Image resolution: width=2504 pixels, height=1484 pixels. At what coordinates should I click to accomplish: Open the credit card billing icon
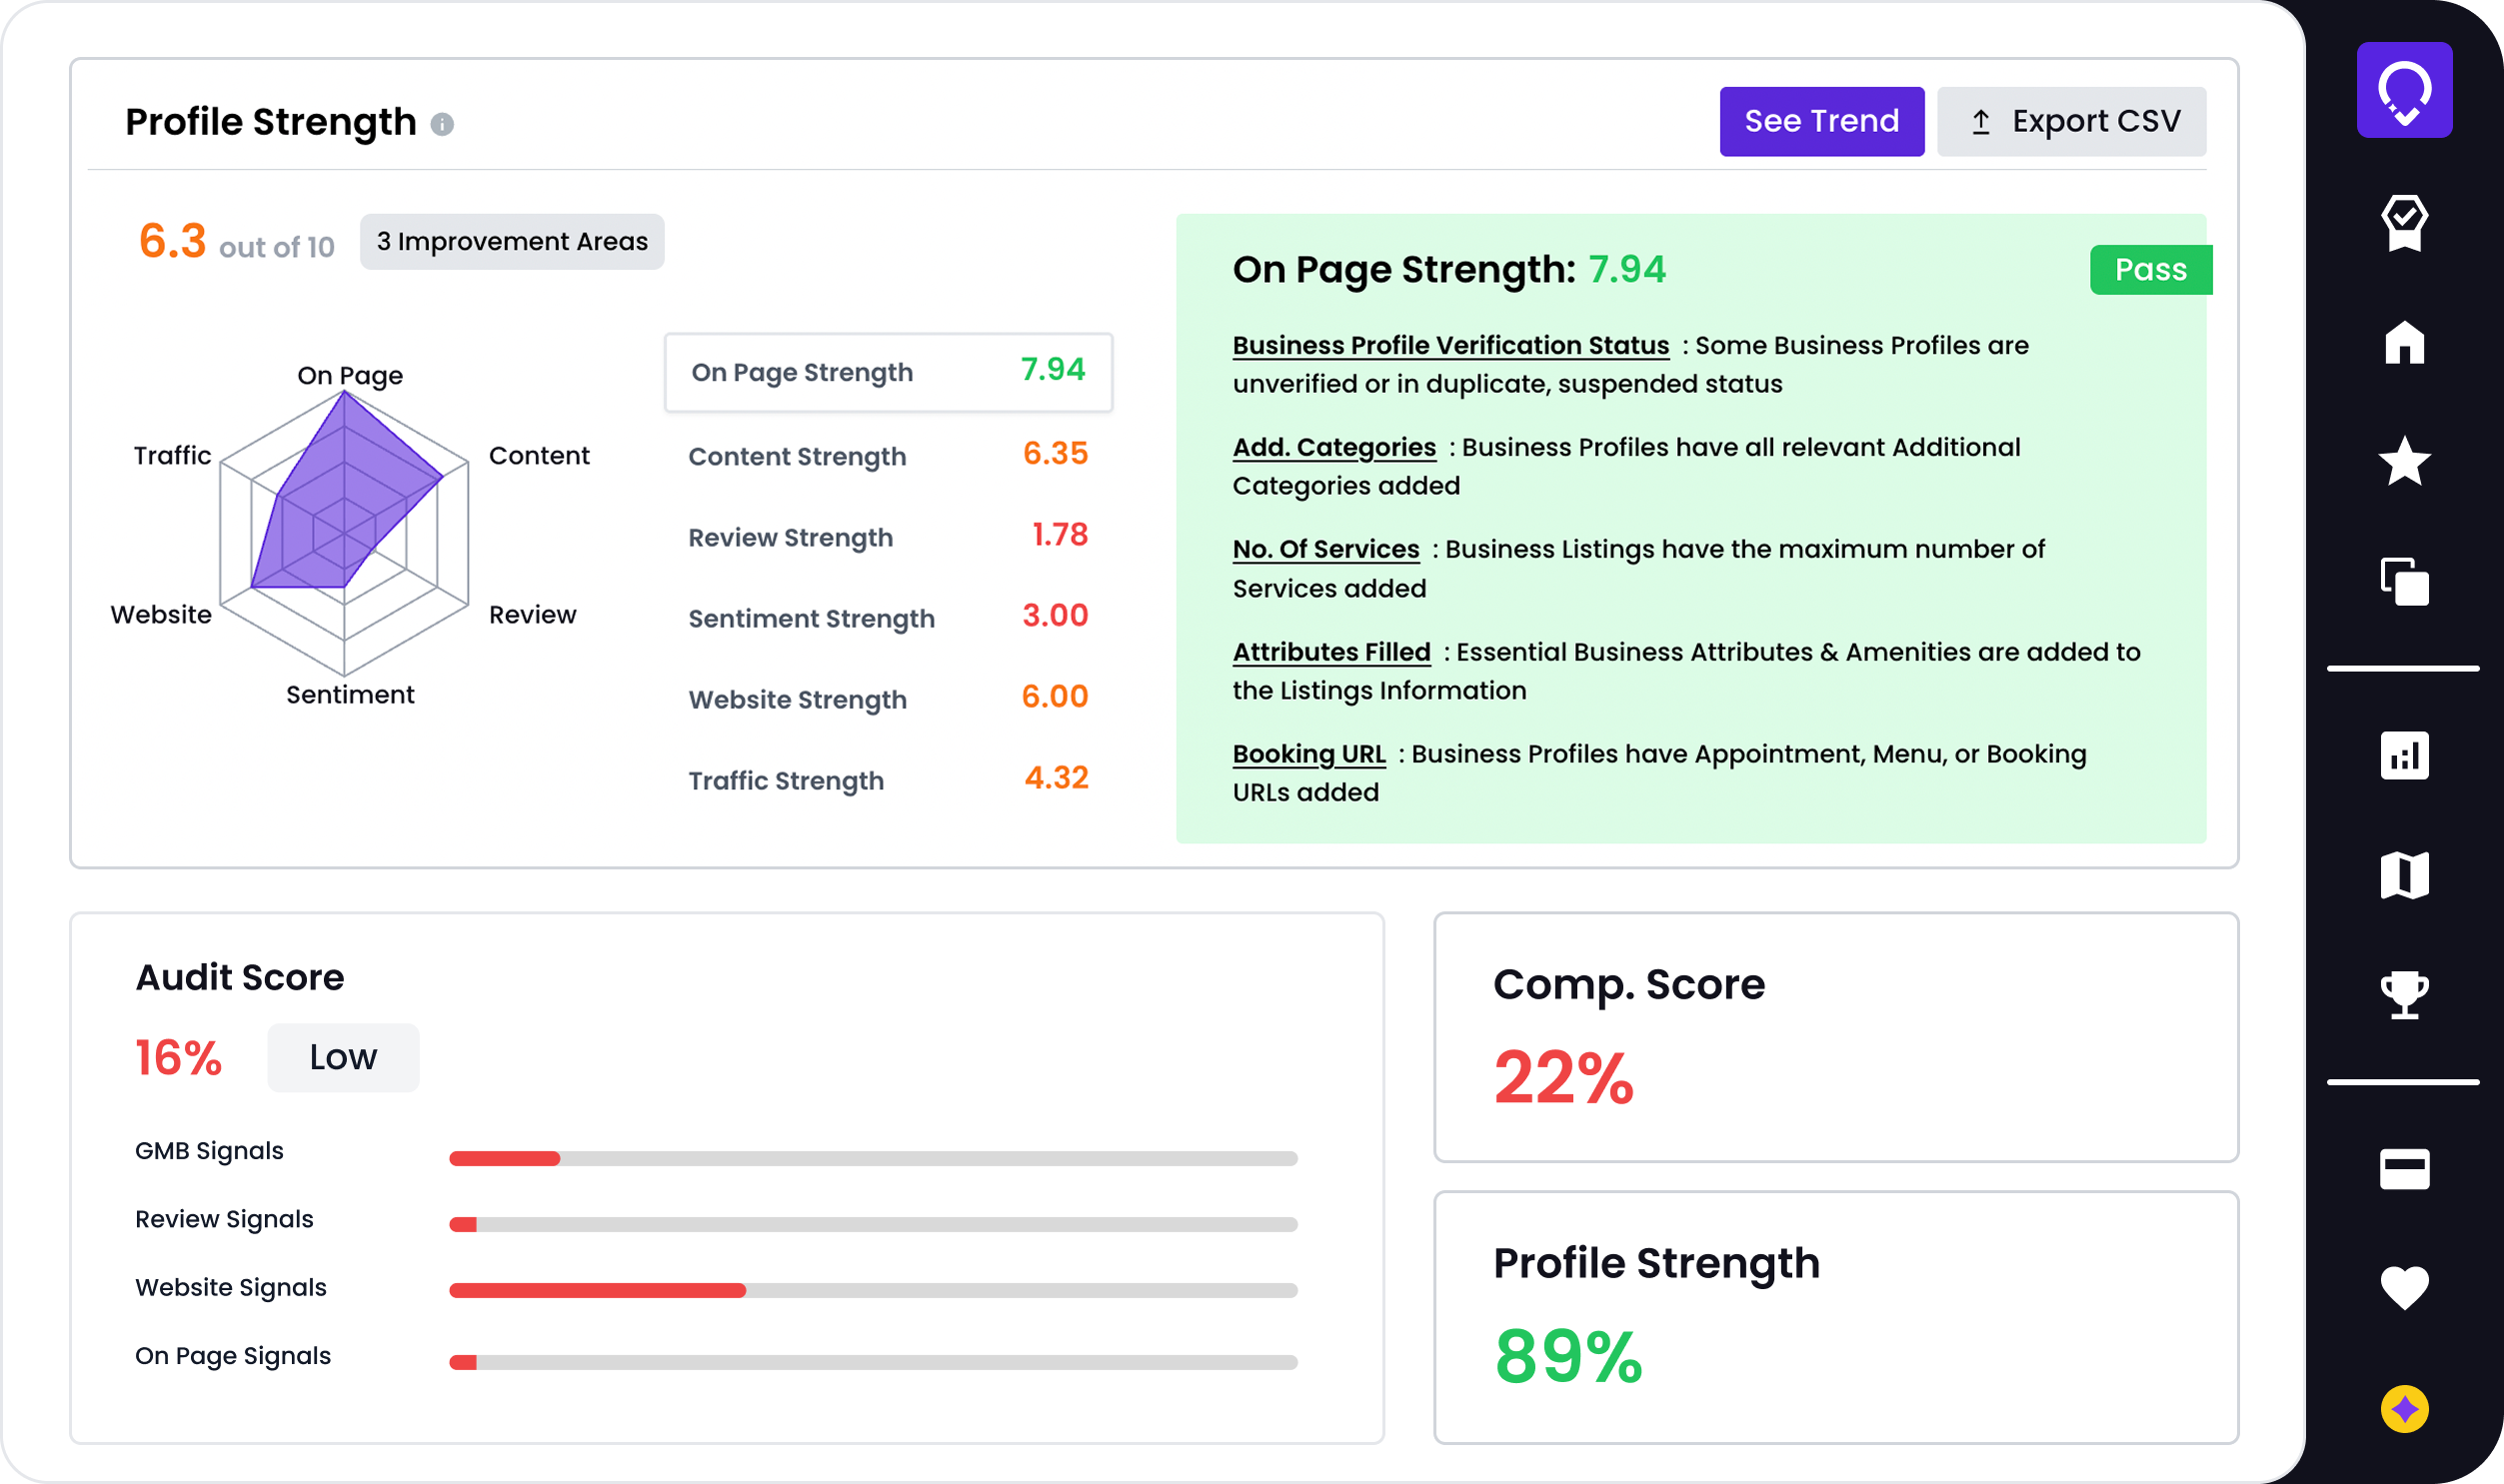(2403, 1168)
